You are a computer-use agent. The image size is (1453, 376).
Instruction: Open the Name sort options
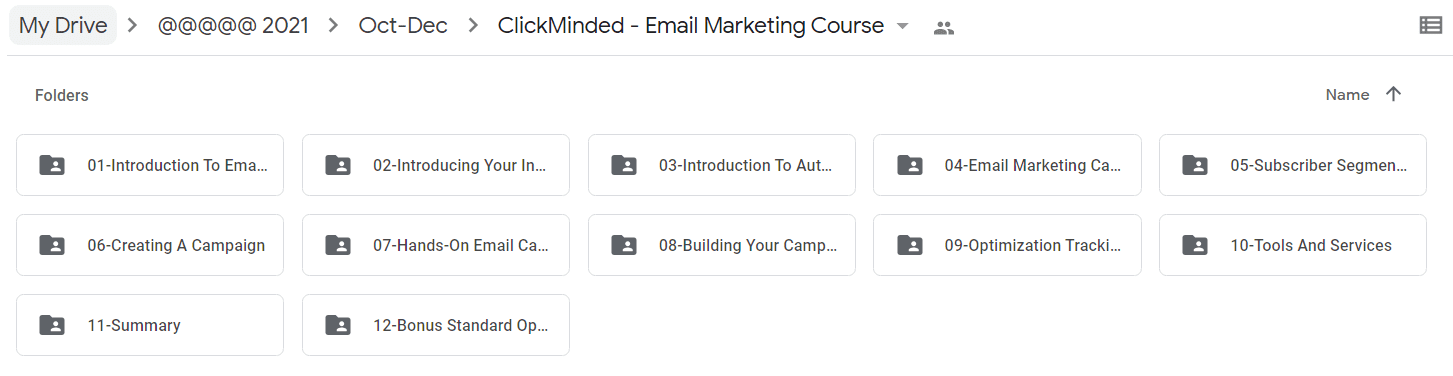pyautogui.click(x=1347, y=95)
